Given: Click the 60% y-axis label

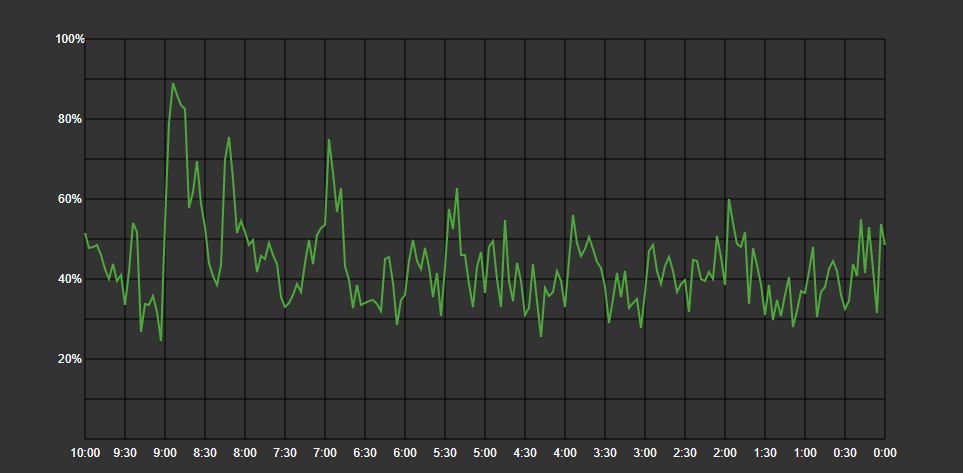Looking at the screenshot, I should (x=72, y=199).
